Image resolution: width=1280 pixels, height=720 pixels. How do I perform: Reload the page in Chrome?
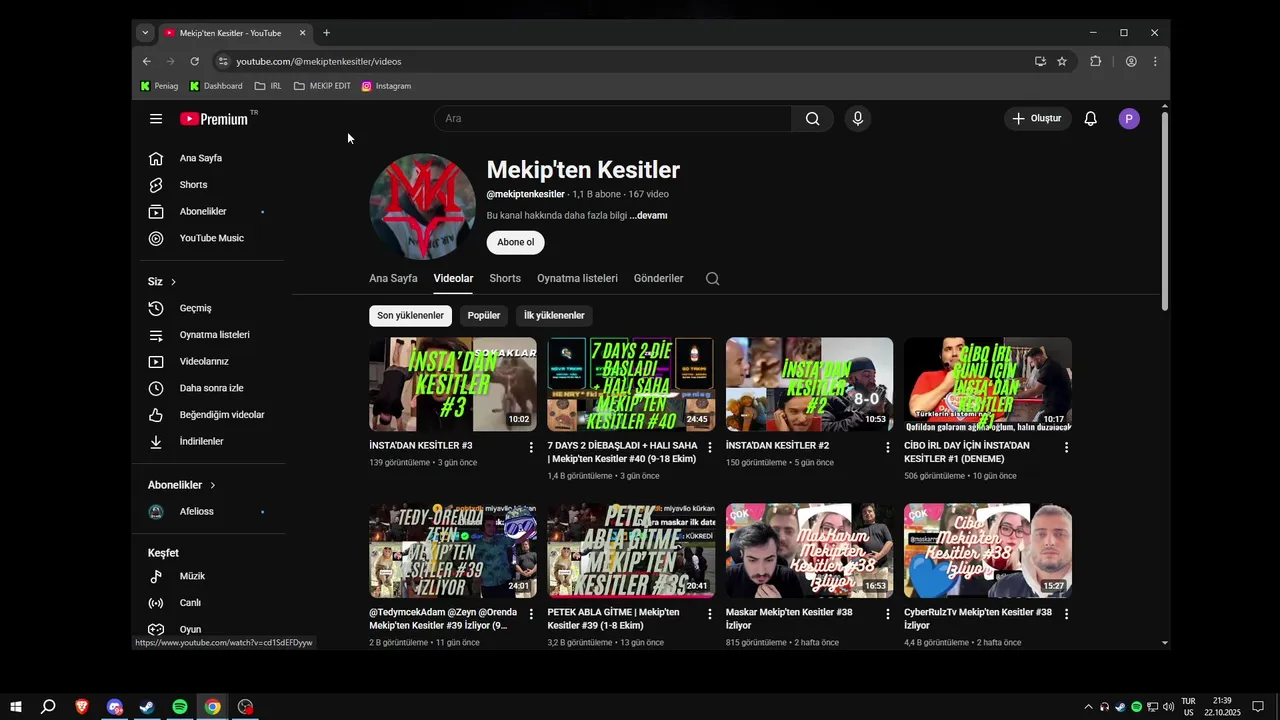point(194,61)
